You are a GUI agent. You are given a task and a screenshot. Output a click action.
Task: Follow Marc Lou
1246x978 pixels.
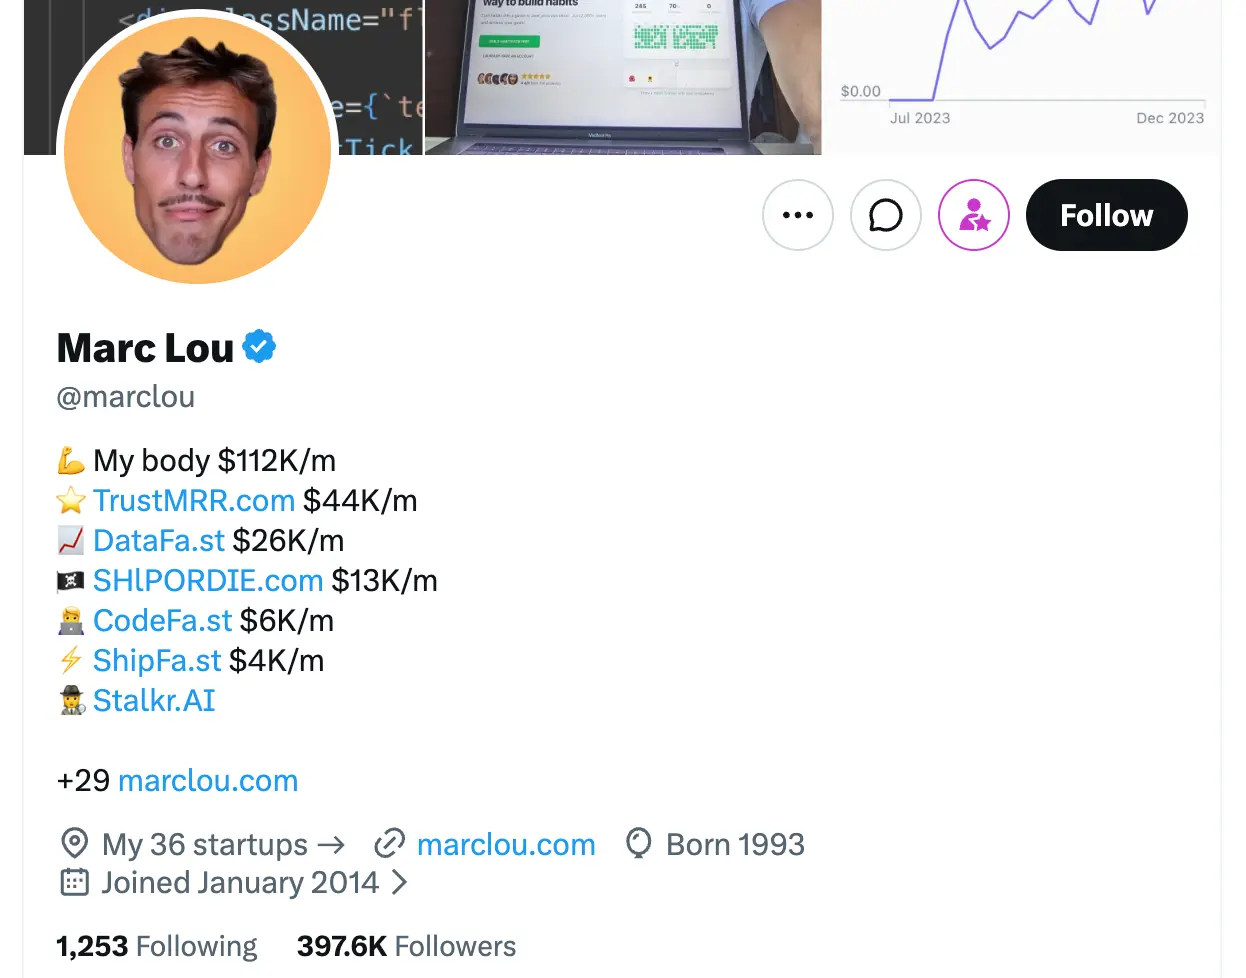click(x=1106, y=215)
